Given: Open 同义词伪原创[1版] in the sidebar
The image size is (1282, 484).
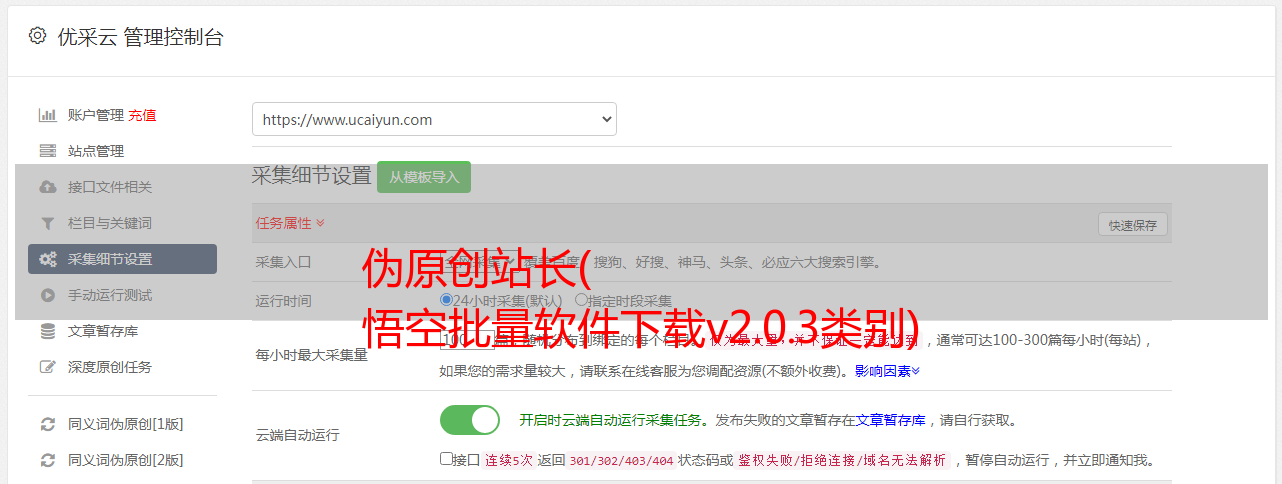Looking at the screenshot, I should point(125,424).
